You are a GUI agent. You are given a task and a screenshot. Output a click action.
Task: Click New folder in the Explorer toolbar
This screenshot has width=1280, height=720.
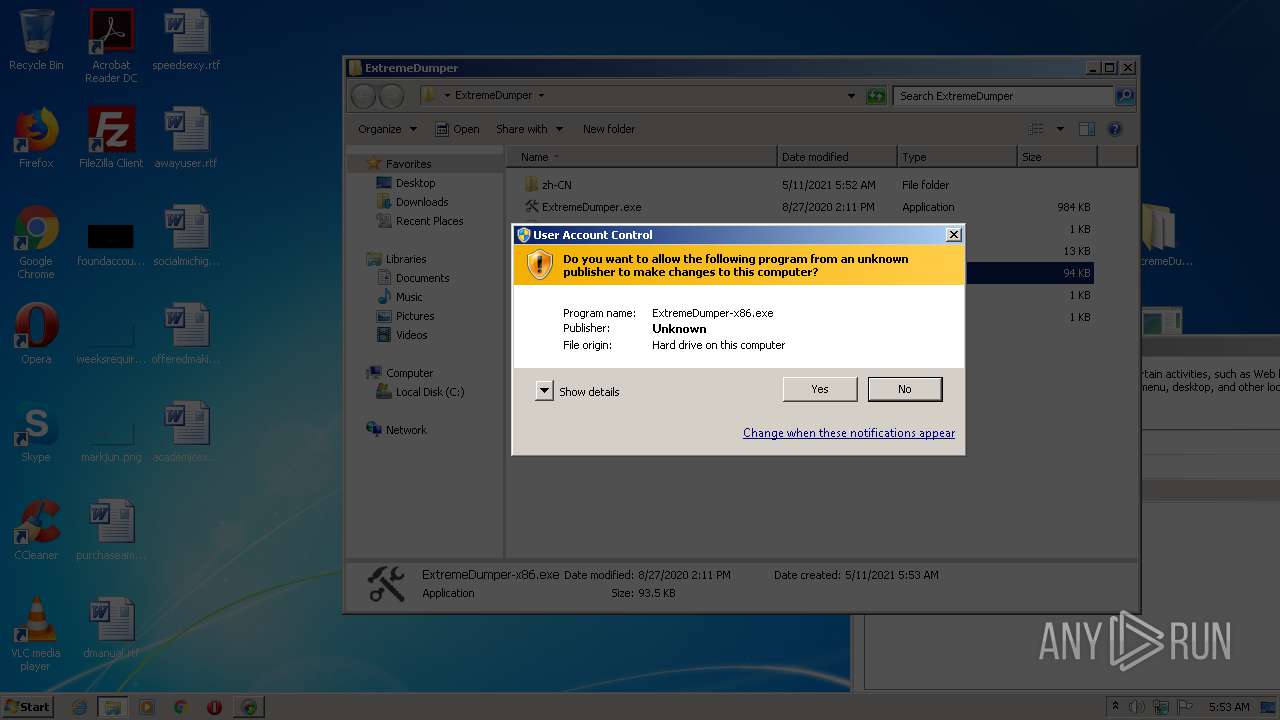(x=608, y=129)
